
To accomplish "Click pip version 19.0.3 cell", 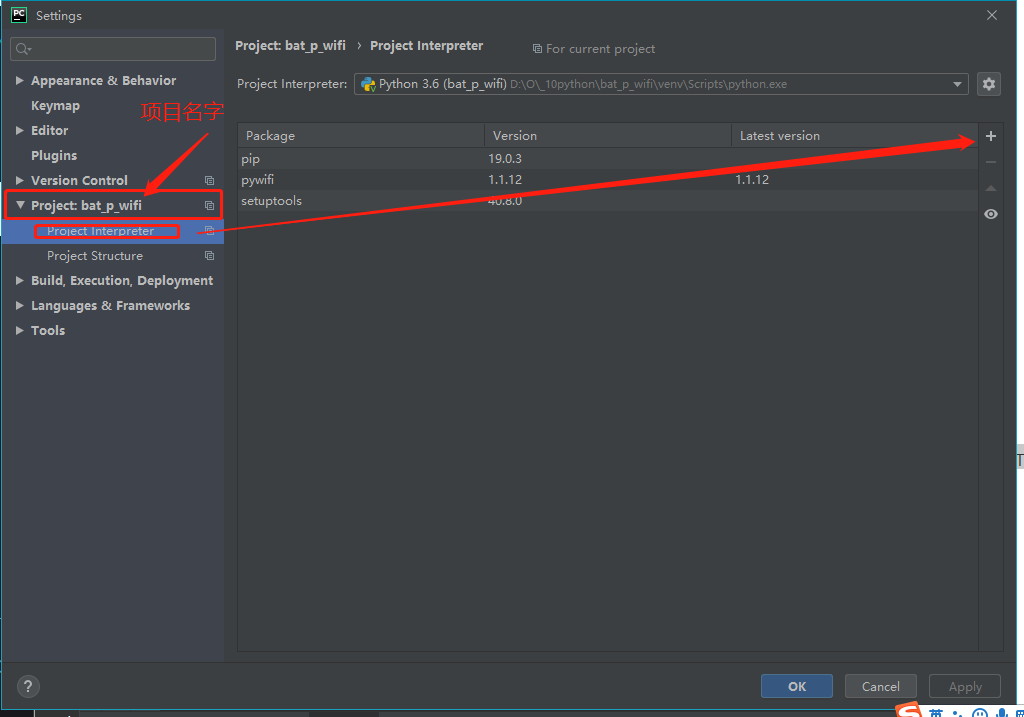I will click(505, 159).
